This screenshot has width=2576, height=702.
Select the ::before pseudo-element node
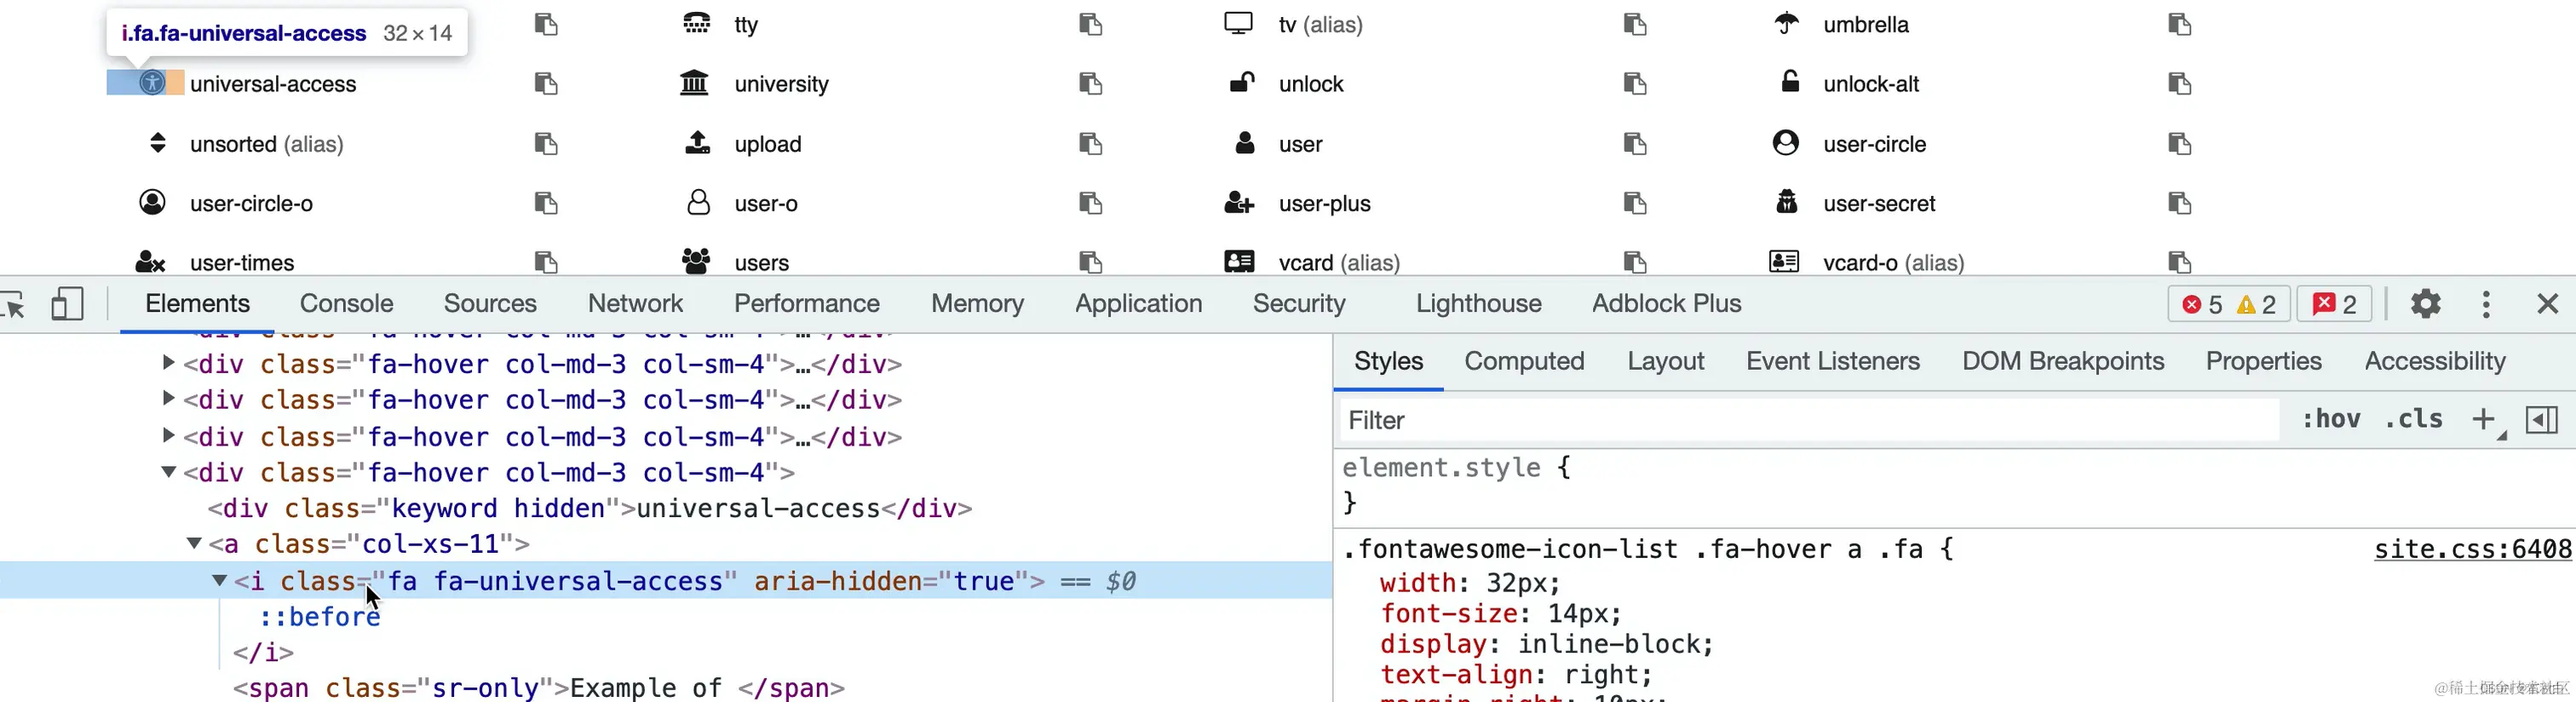tap(319, 617)
